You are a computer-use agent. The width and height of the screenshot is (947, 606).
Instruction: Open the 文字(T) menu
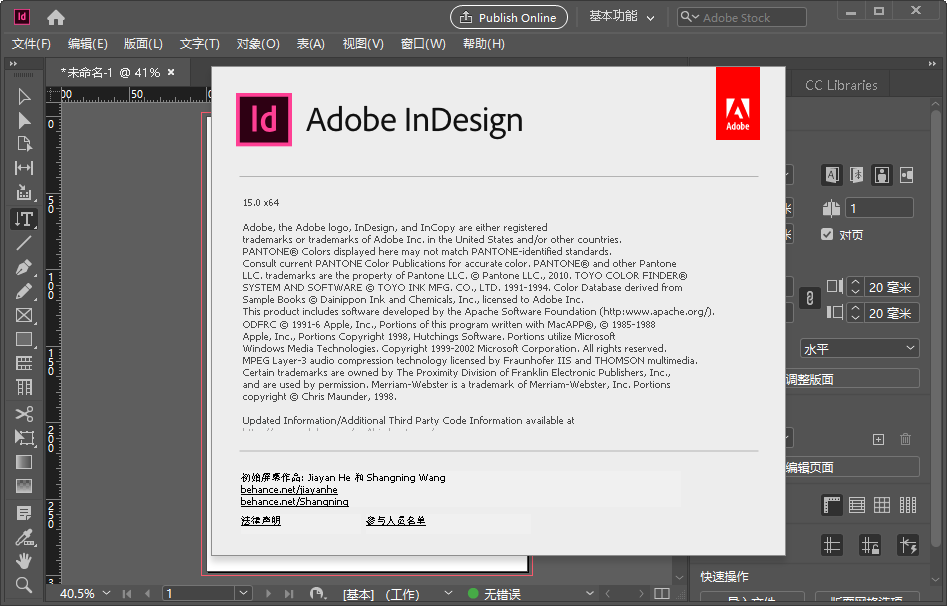[x=197, y=44]
